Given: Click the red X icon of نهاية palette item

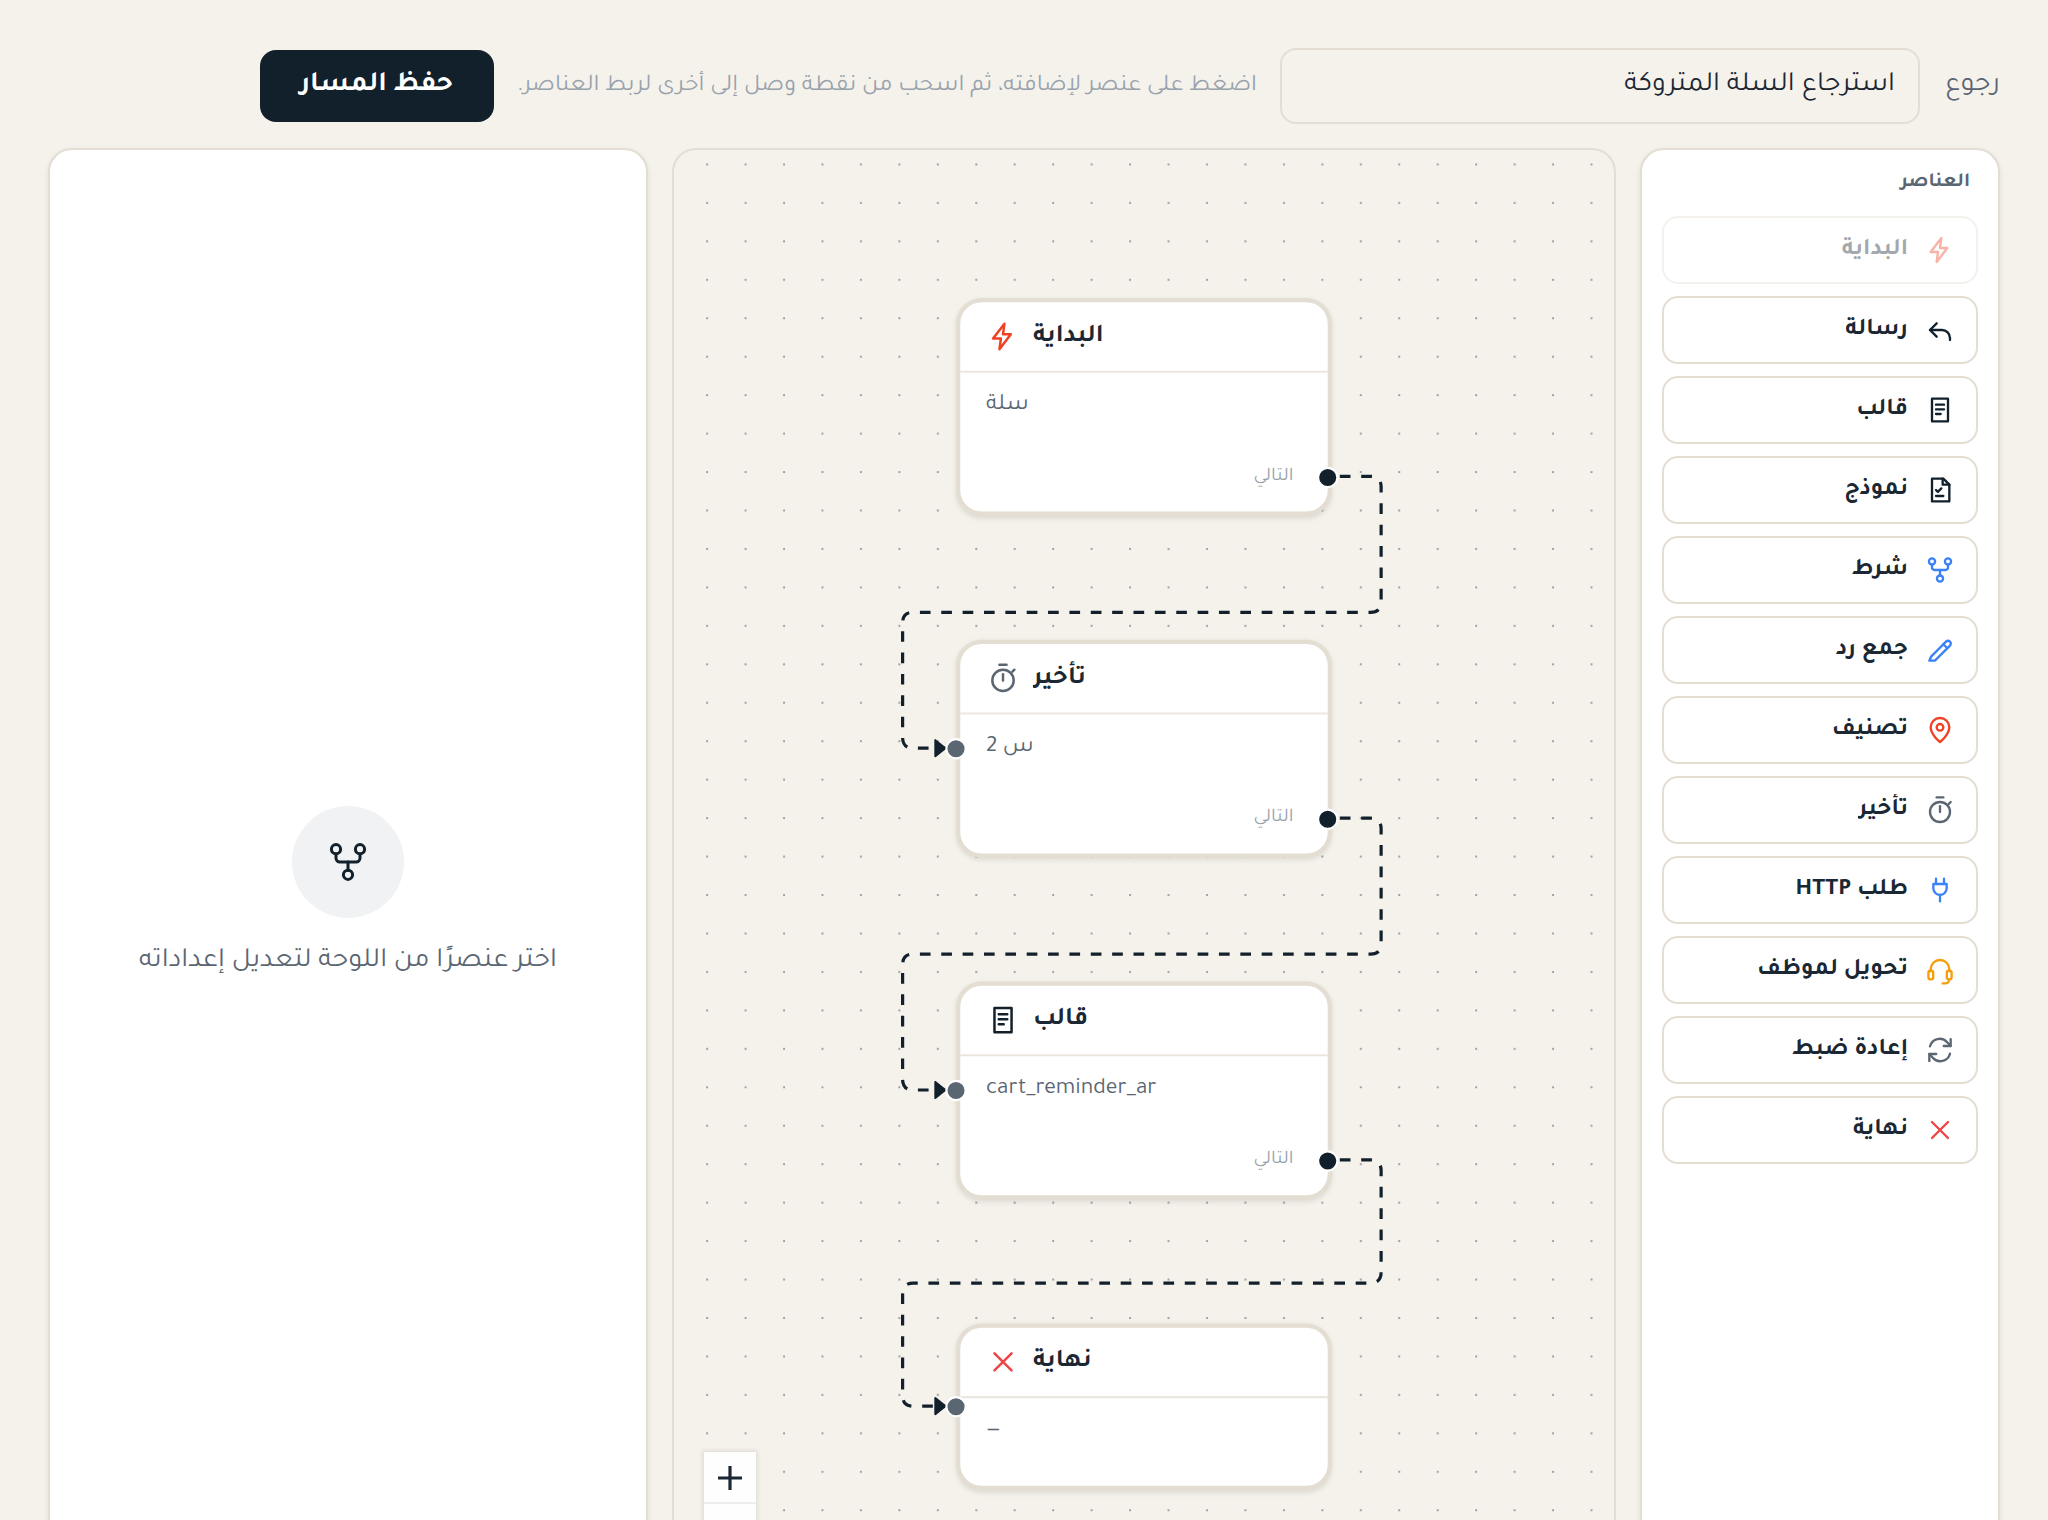Looking at the screenshot, I should (x=1940, y=1130).
